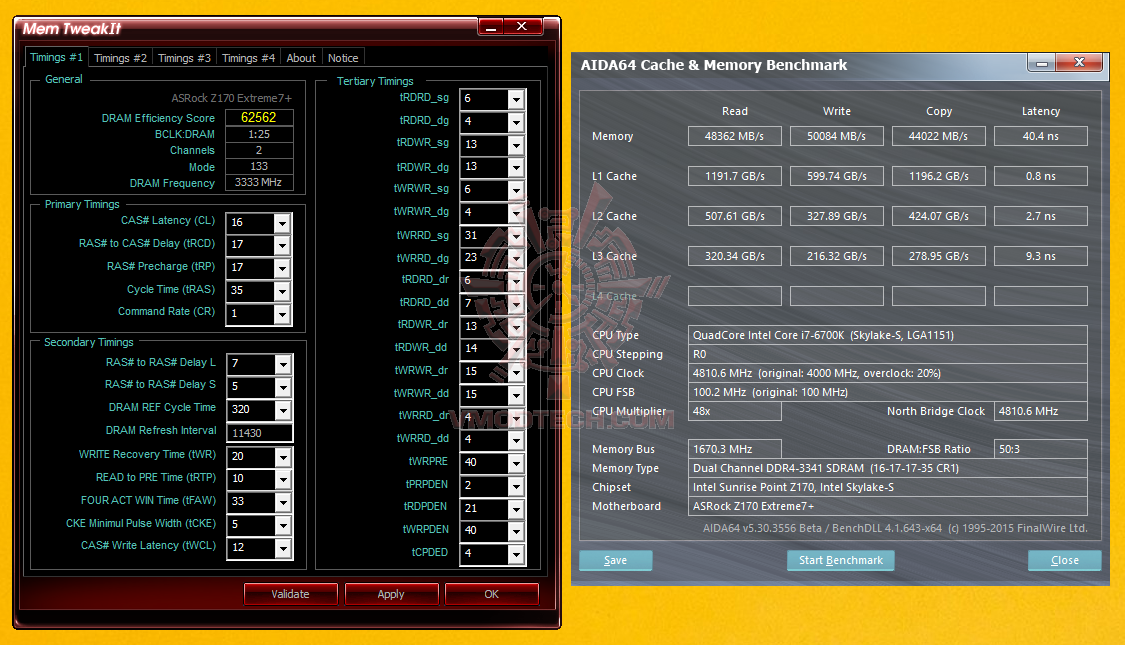Image resolution: width=1125 pixels, height=645 pixels.
Task: Open the About tab in Mem TweakIt
Action: click(301, 58)
